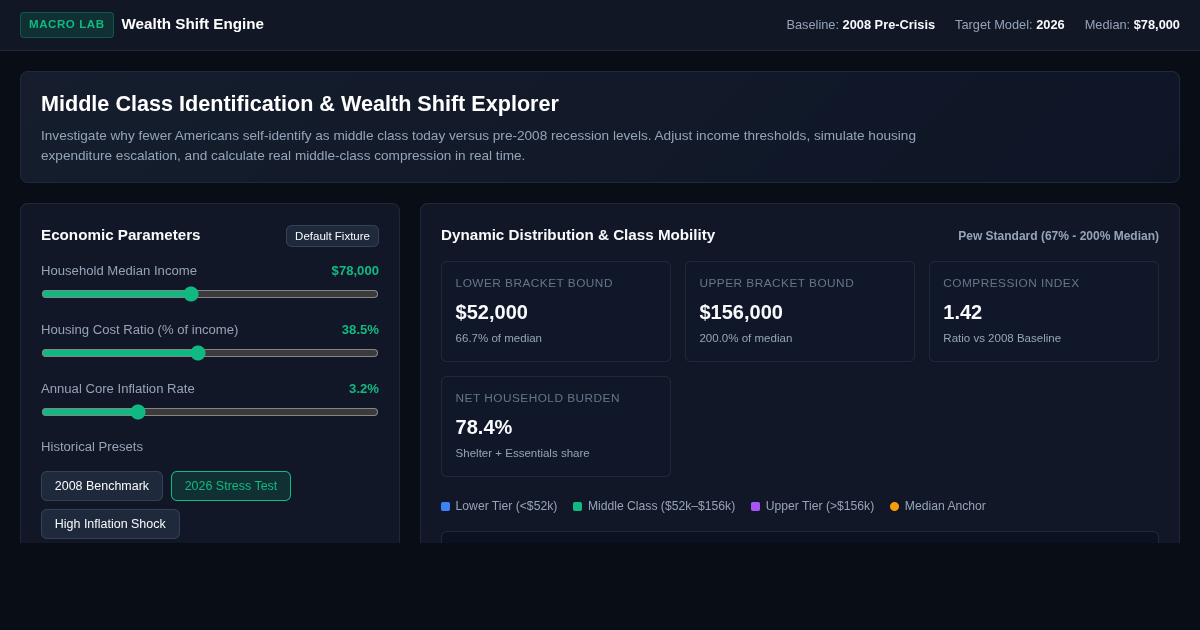Click the Baseline 2008 Pre-Crisis text
The width and height of the screenshot is (1200, 630).
click(861, 25)
